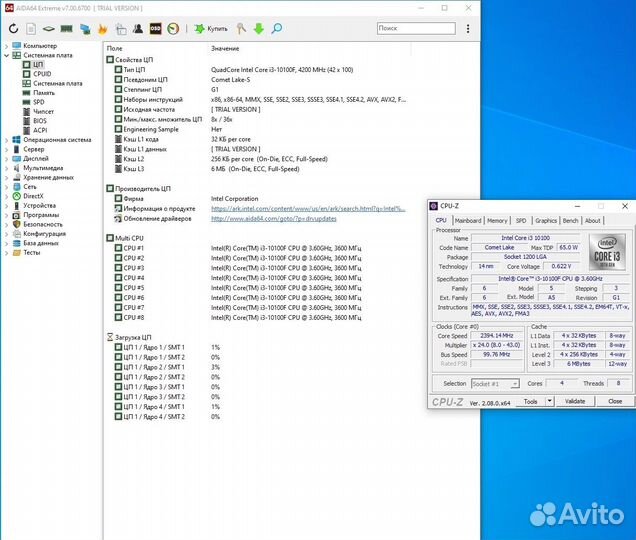Screen dimensions: 636x540
Task: Expand the Хранение данных node
Action: coord(6,177)
